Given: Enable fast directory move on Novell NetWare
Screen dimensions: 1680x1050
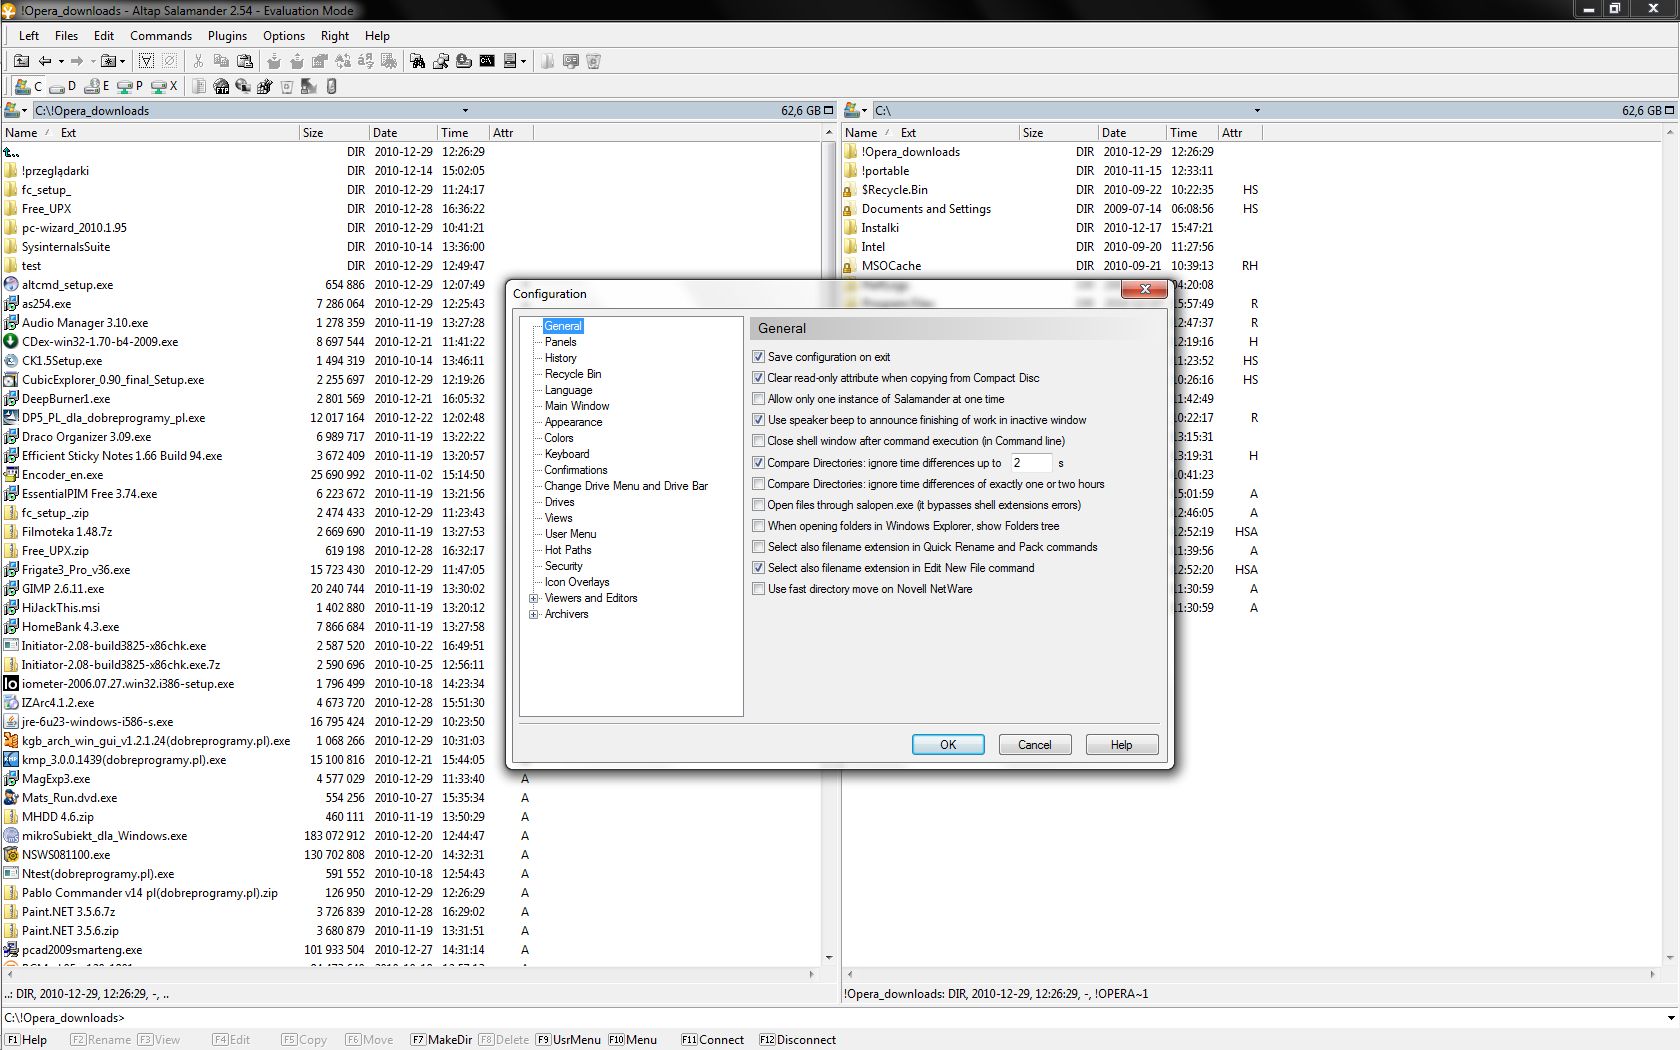Looking at the screenshot, I should pyautogui.click(x=758, y=589).
